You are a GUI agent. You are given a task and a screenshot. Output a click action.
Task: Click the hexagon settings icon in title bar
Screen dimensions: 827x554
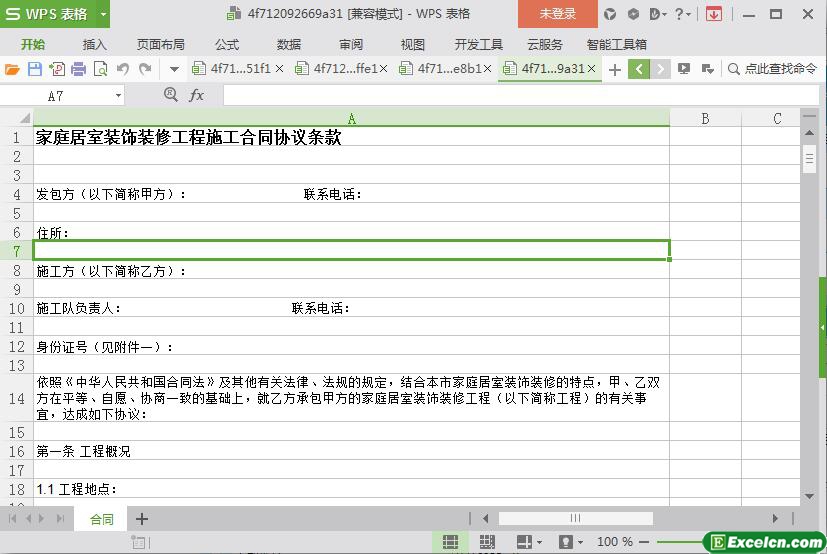633,14
